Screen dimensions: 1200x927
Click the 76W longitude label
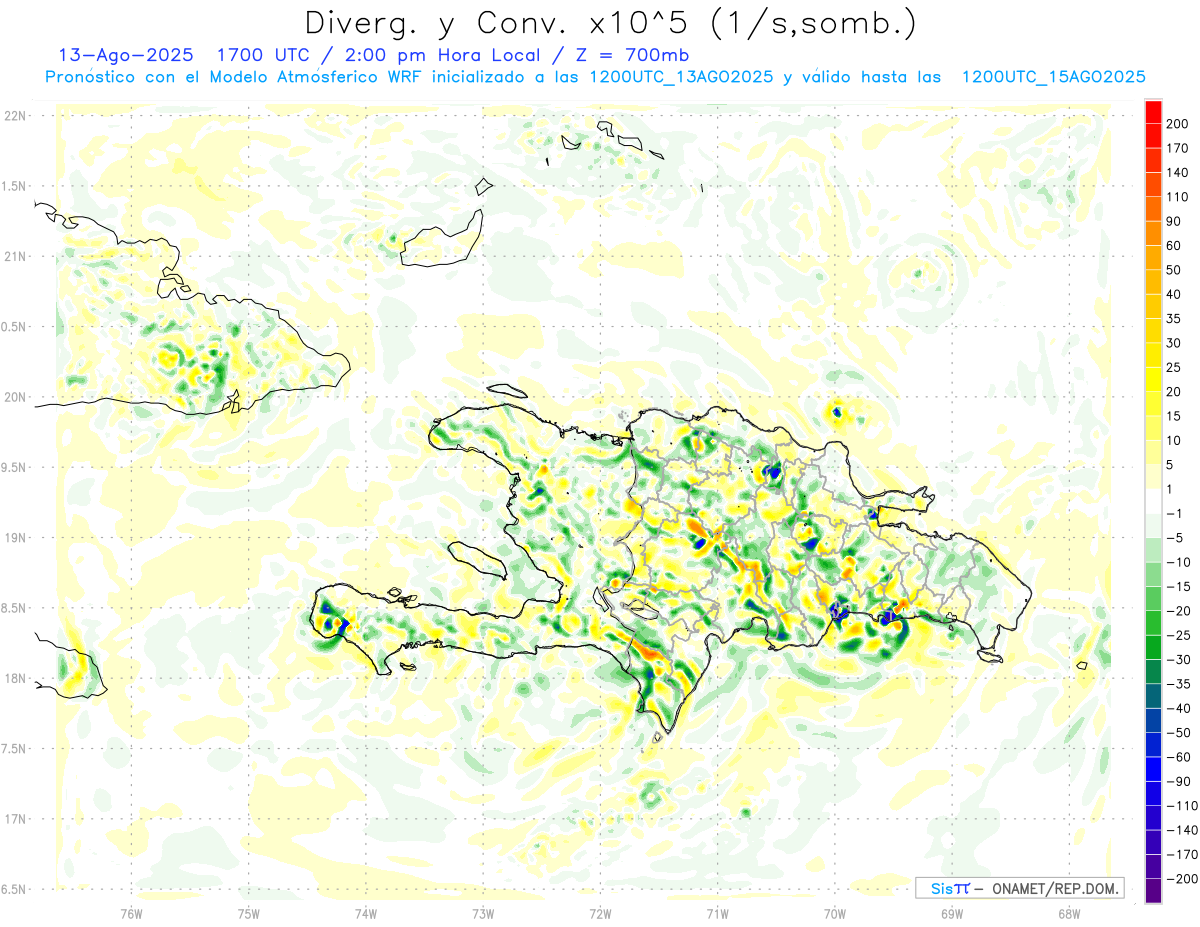131,914
